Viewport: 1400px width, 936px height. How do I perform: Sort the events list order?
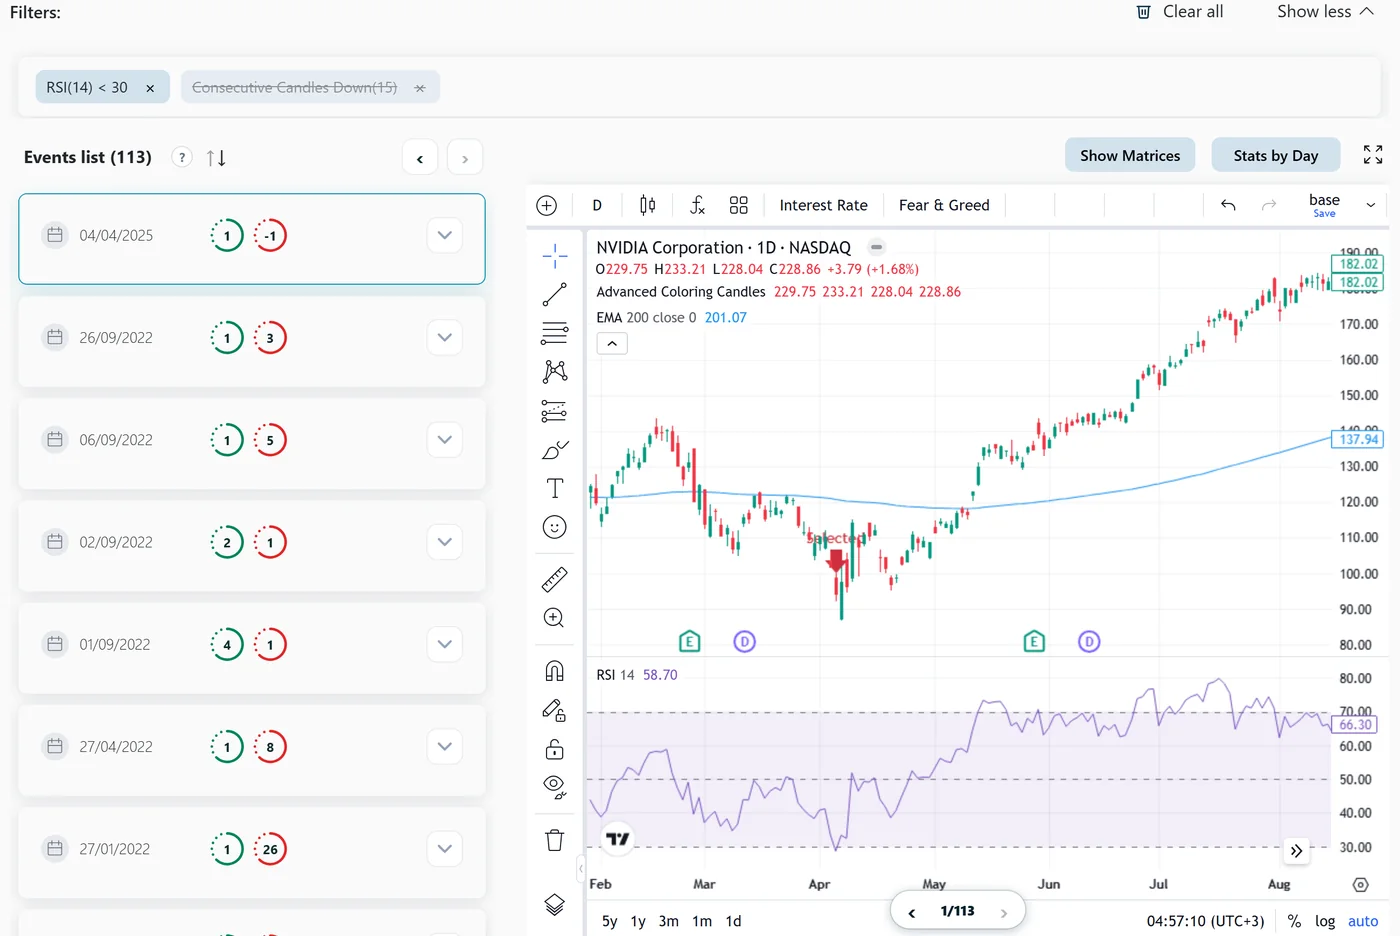pyautogui.click(x=216, y=158)
